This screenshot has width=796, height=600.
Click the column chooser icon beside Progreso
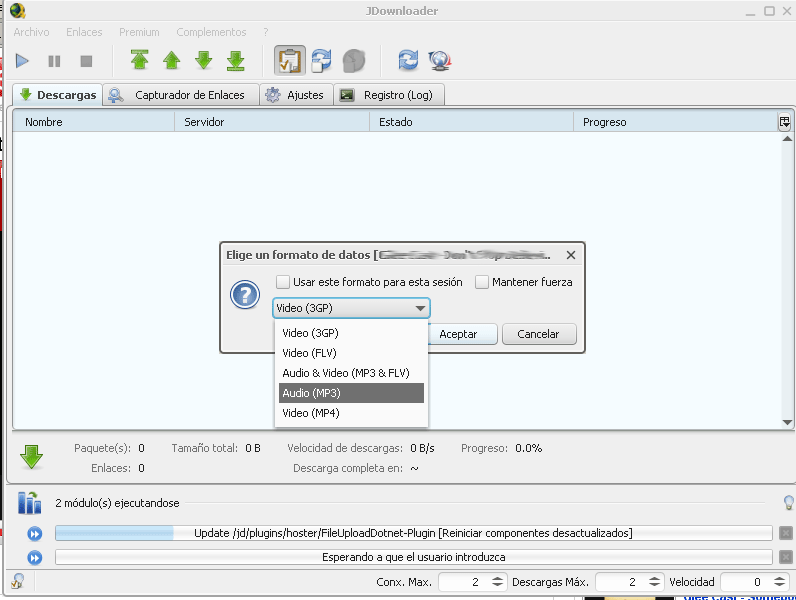coord(784,122)
